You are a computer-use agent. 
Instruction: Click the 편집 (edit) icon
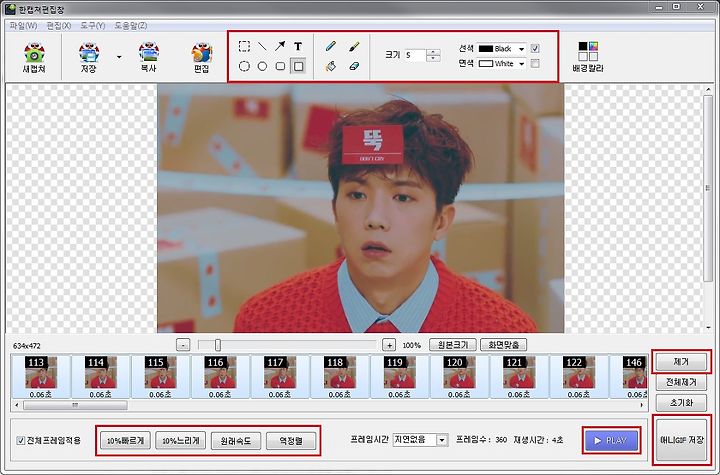[202, 58]
